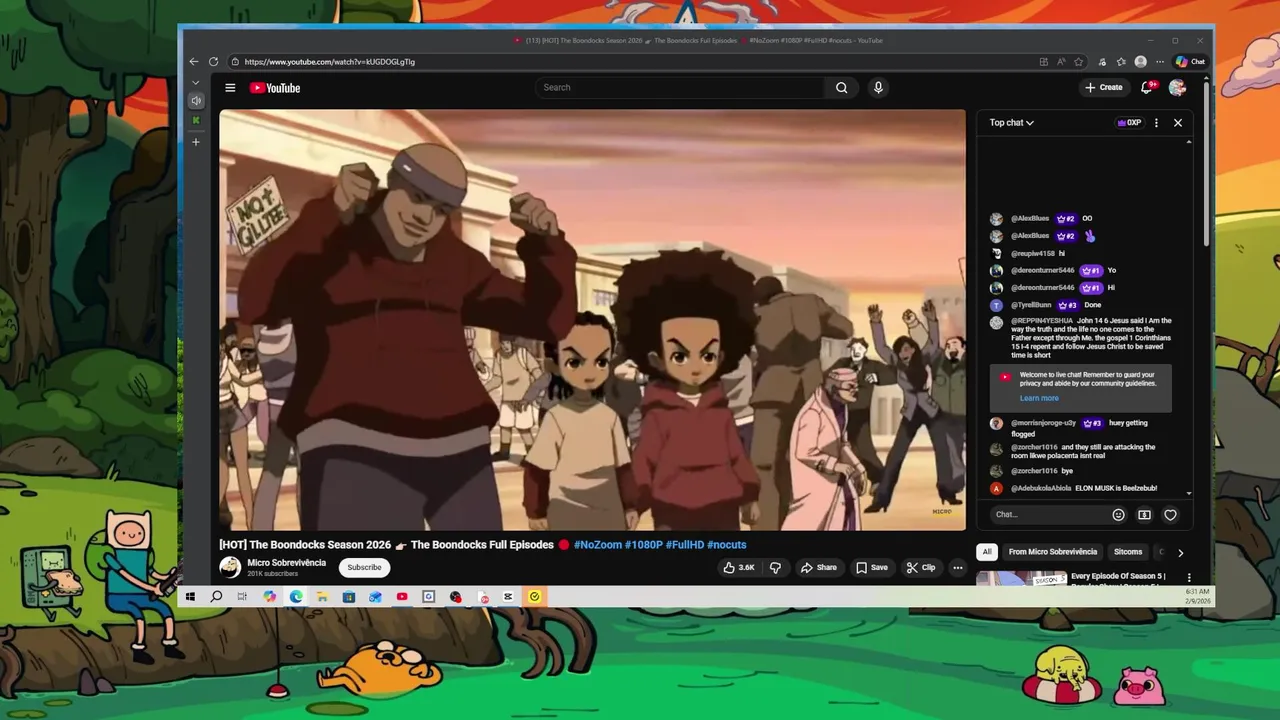The image size is (1280, 720).
Task: Mute tab via vertical tab speaker icon
Action: pyautogui.click(x=196, y=101)
